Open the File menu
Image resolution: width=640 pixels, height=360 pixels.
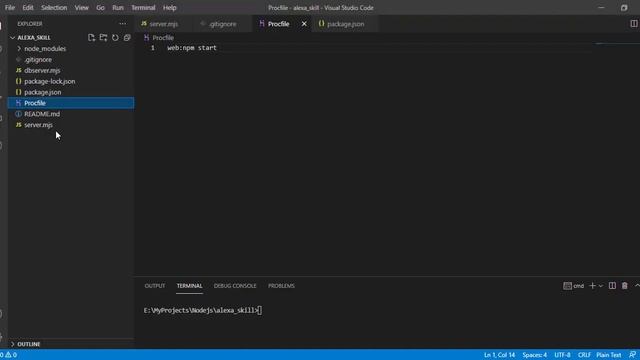pyautogui.click(x=10, y=7)
